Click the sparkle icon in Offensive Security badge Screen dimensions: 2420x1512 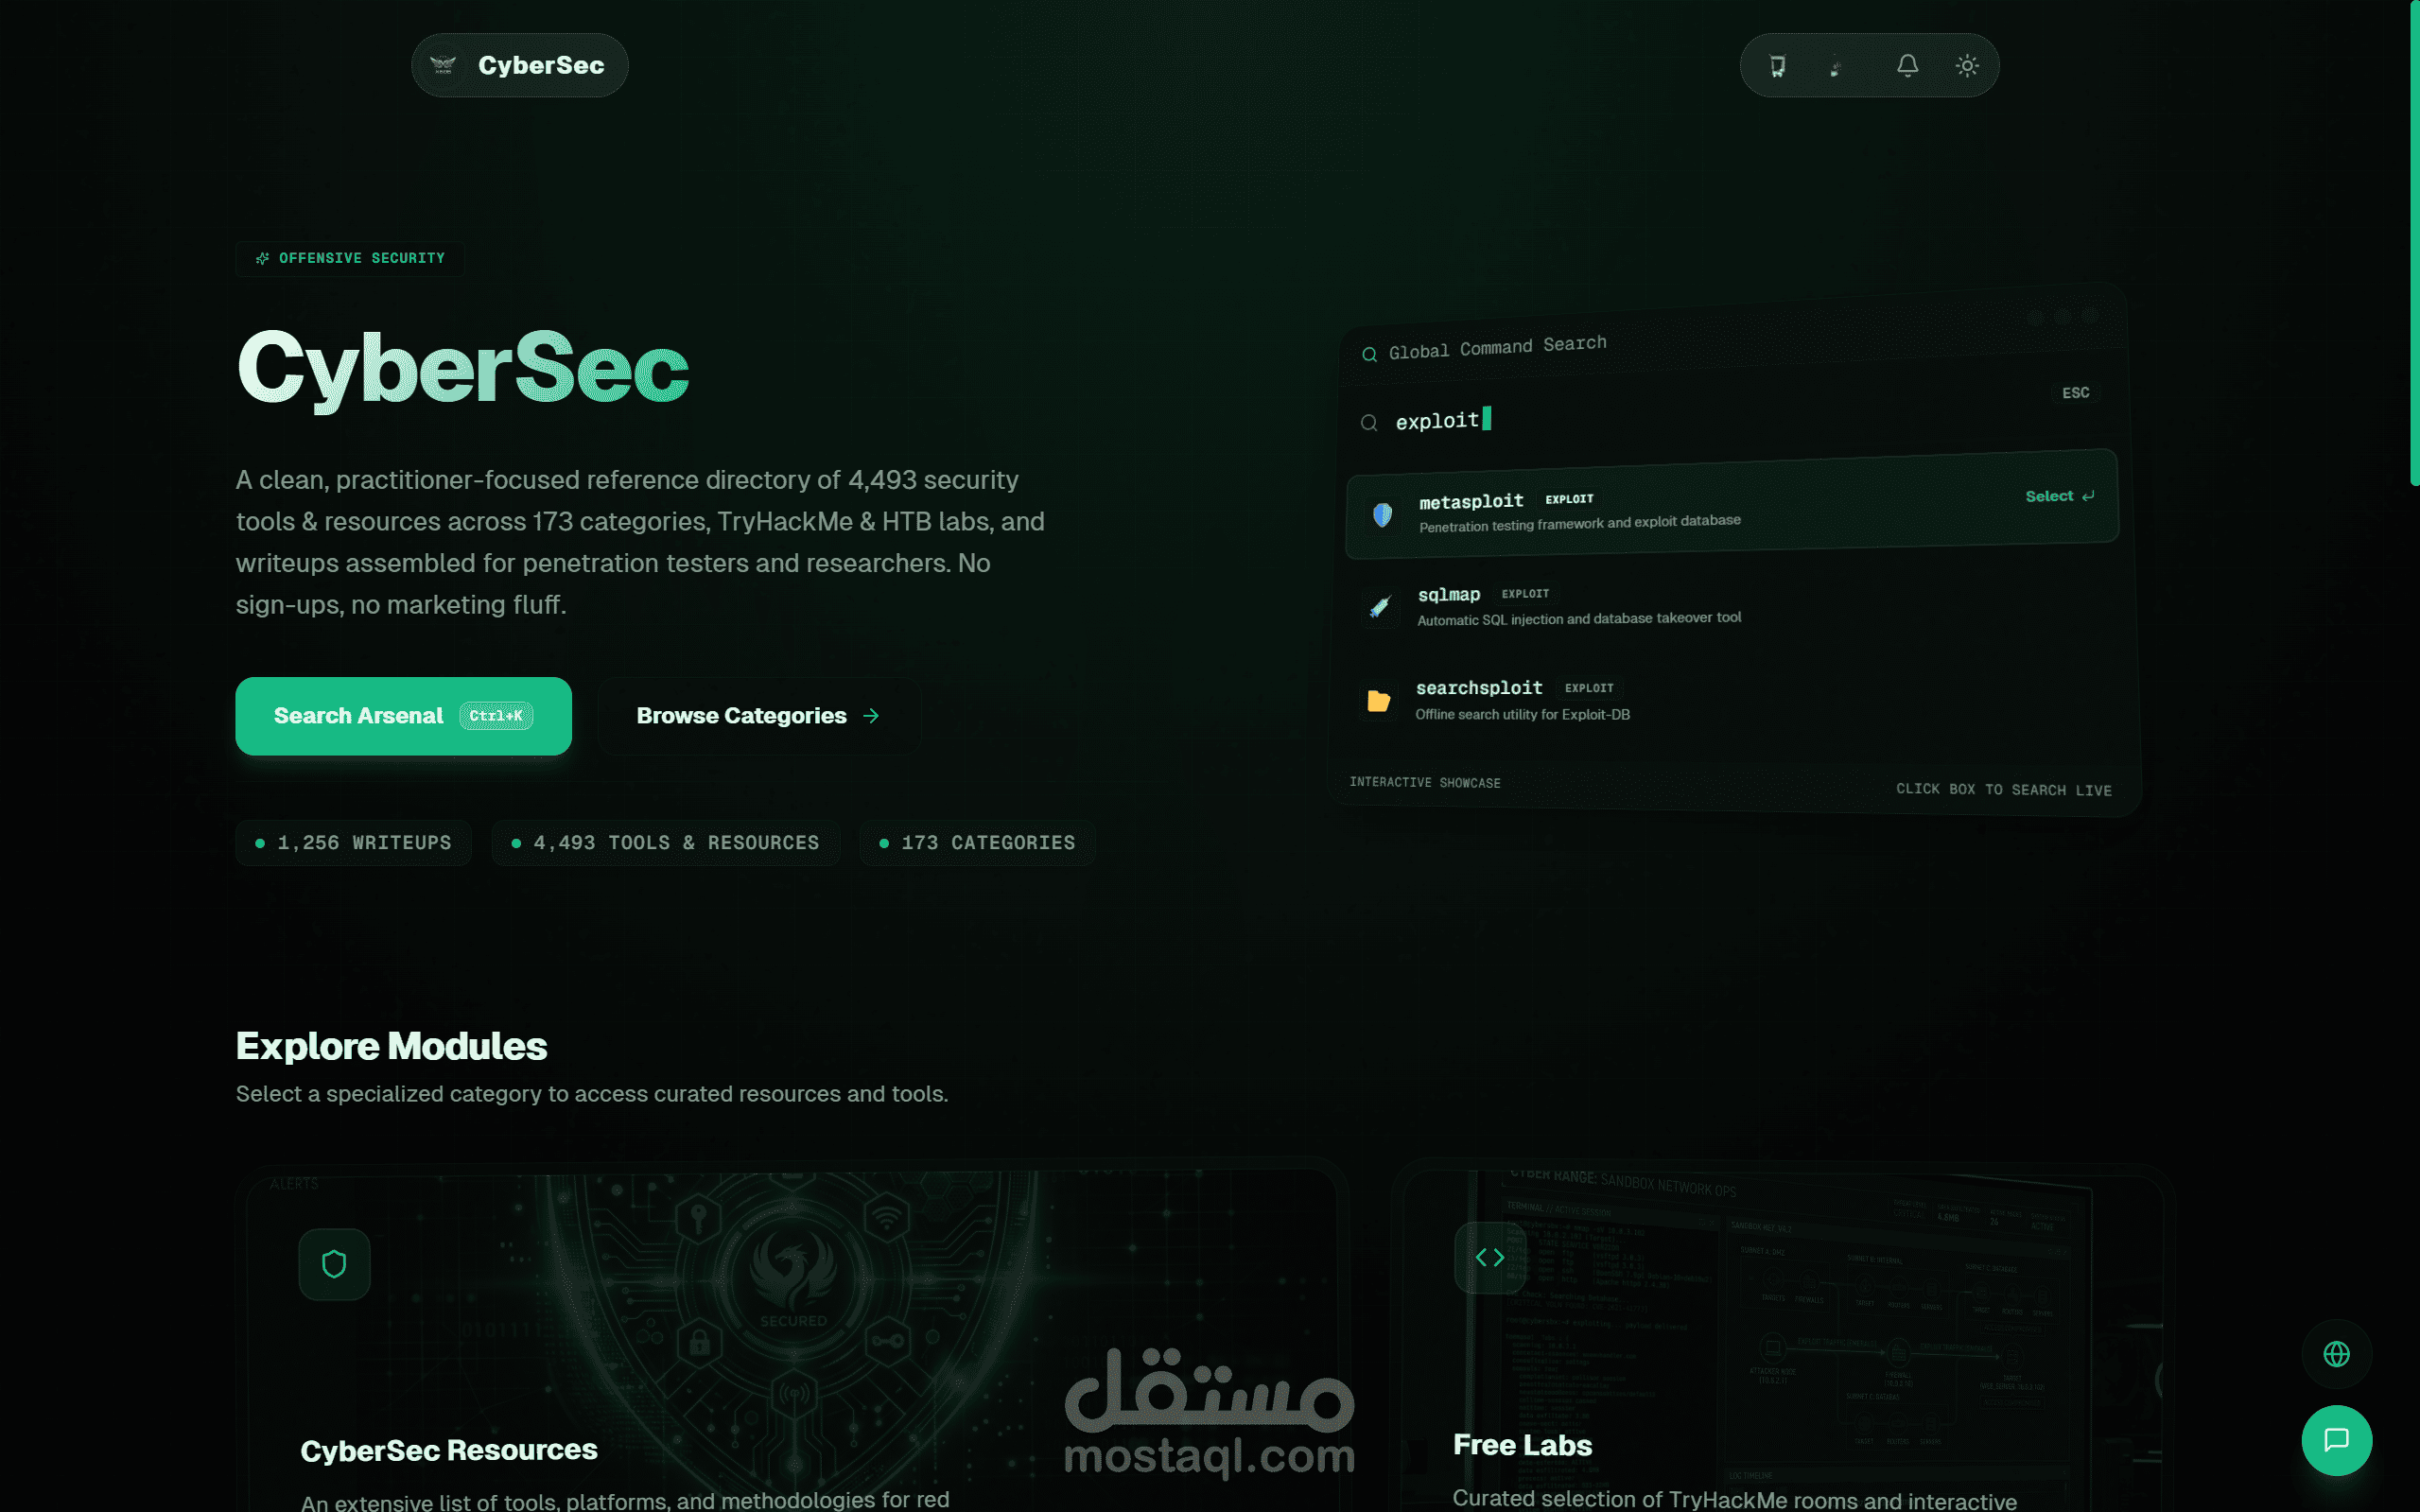262,258
